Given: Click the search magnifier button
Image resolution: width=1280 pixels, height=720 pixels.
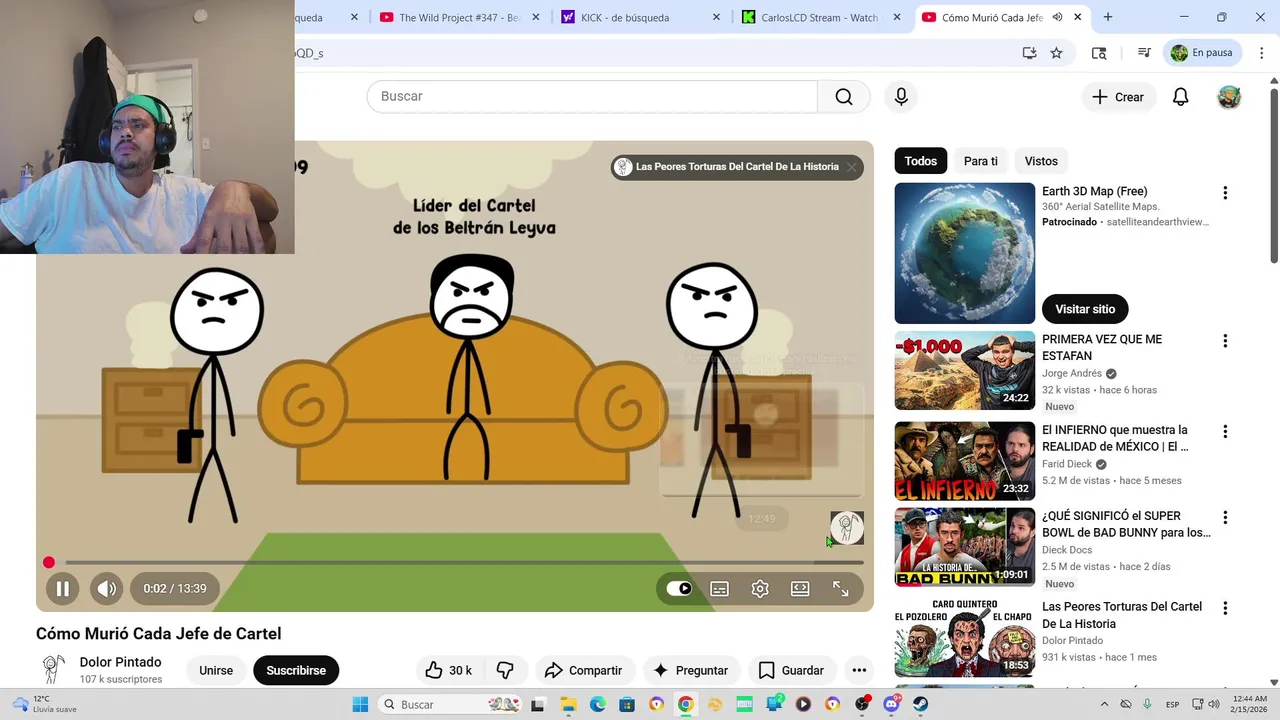Looking at the screenshot, I should coord(844,96).
